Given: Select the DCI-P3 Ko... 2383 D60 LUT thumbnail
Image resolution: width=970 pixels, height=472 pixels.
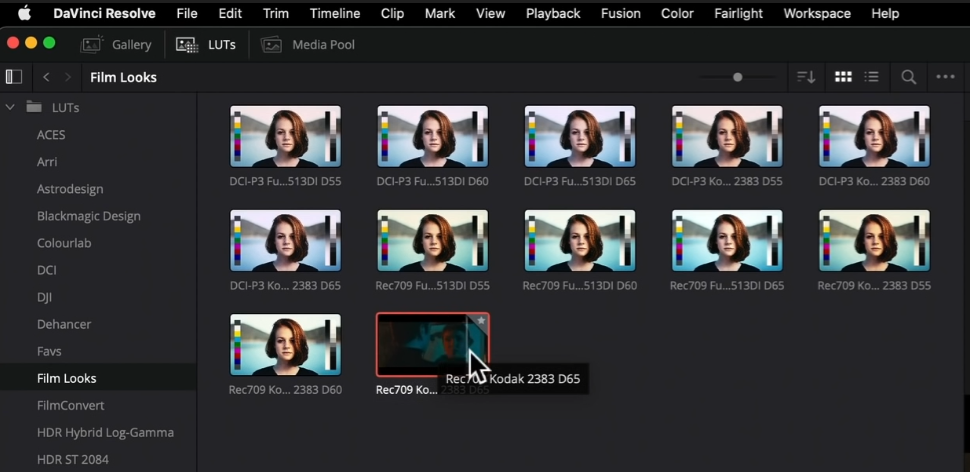Looking at the screenshot, I should [x=874, y=137].
